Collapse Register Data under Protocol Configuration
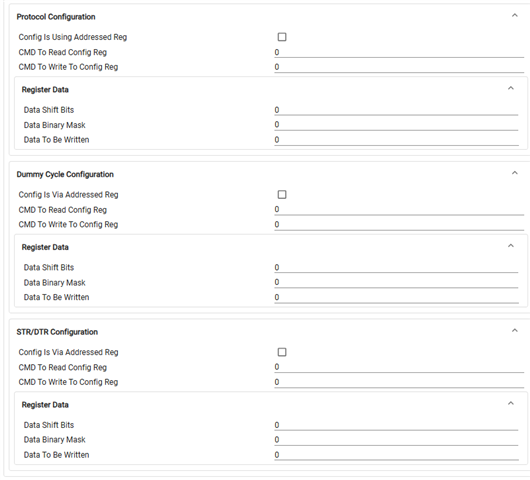Screen dimensions: 530x480 click(511, 88)
